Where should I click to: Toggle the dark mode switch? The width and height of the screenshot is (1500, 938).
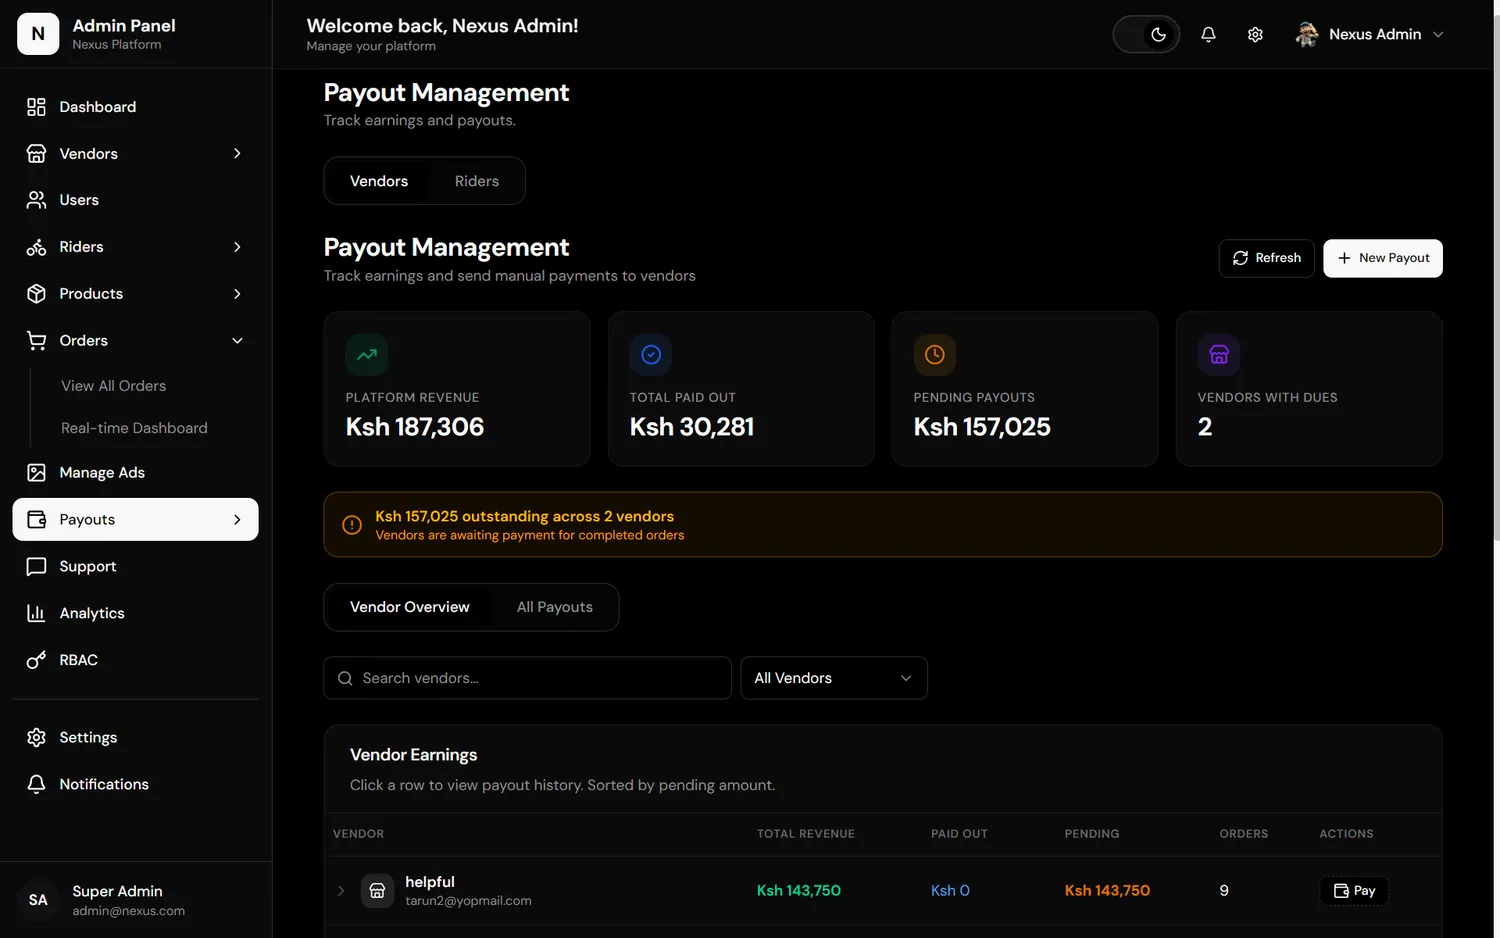click(1146, 34)
